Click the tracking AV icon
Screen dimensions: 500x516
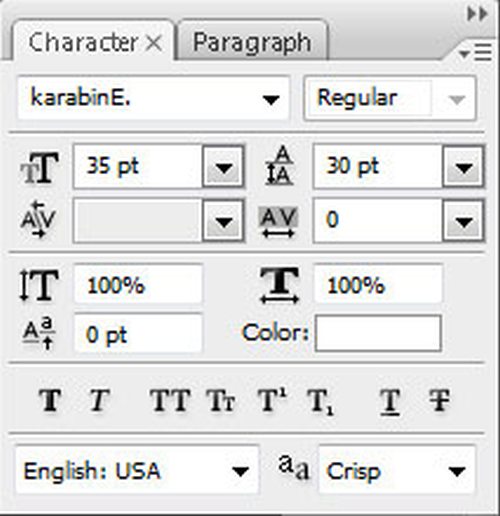pos(278,222)
